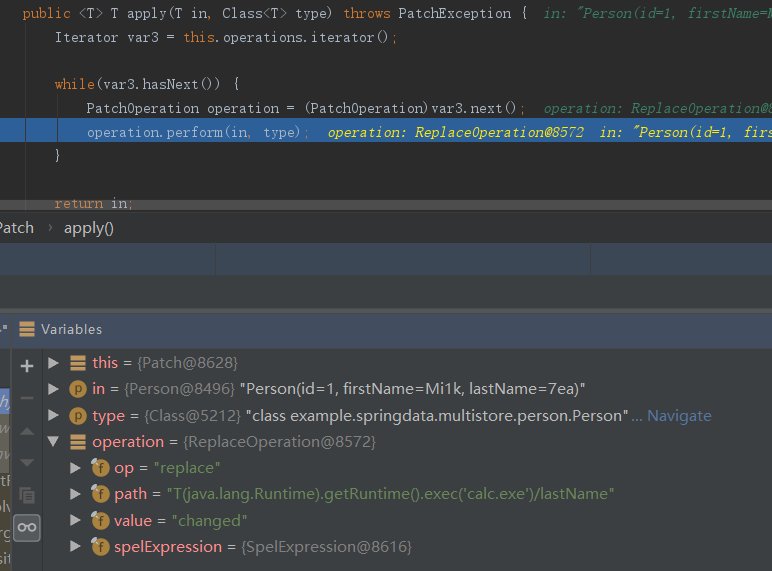Expand the 'op' field node

(x=76, y=468)
